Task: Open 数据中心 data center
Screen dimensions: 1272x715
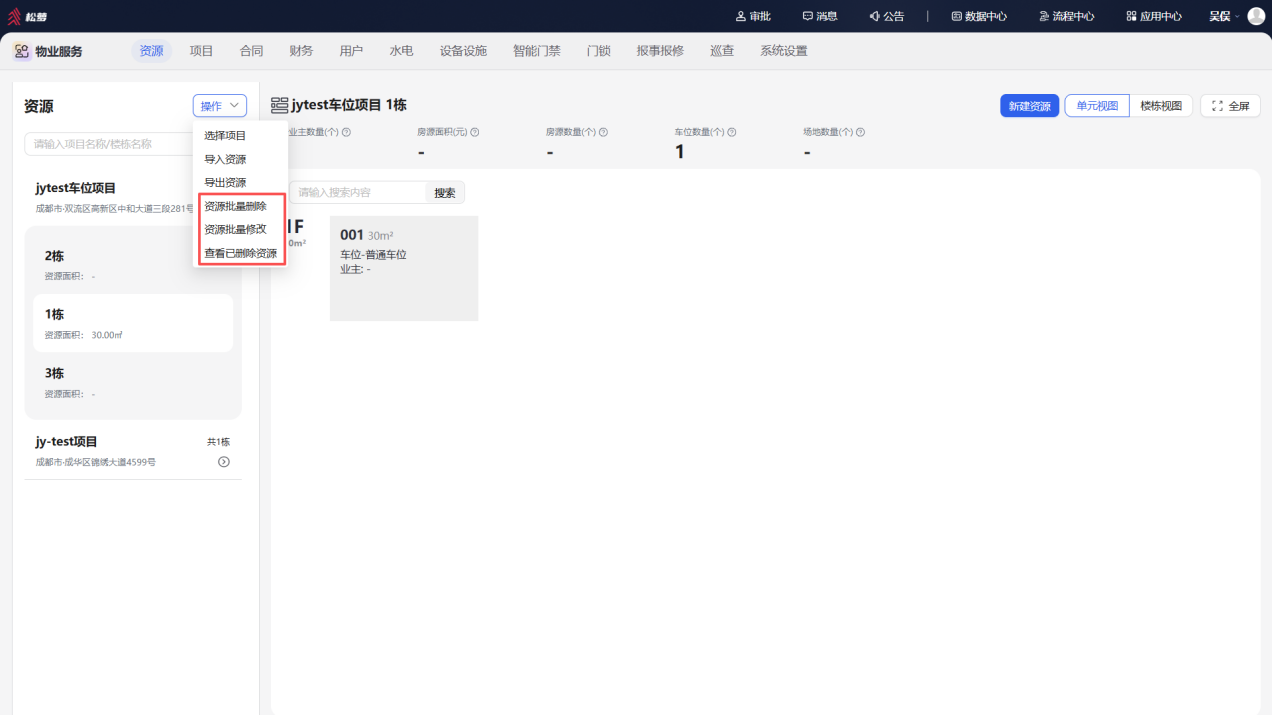Action: (979, 16)
